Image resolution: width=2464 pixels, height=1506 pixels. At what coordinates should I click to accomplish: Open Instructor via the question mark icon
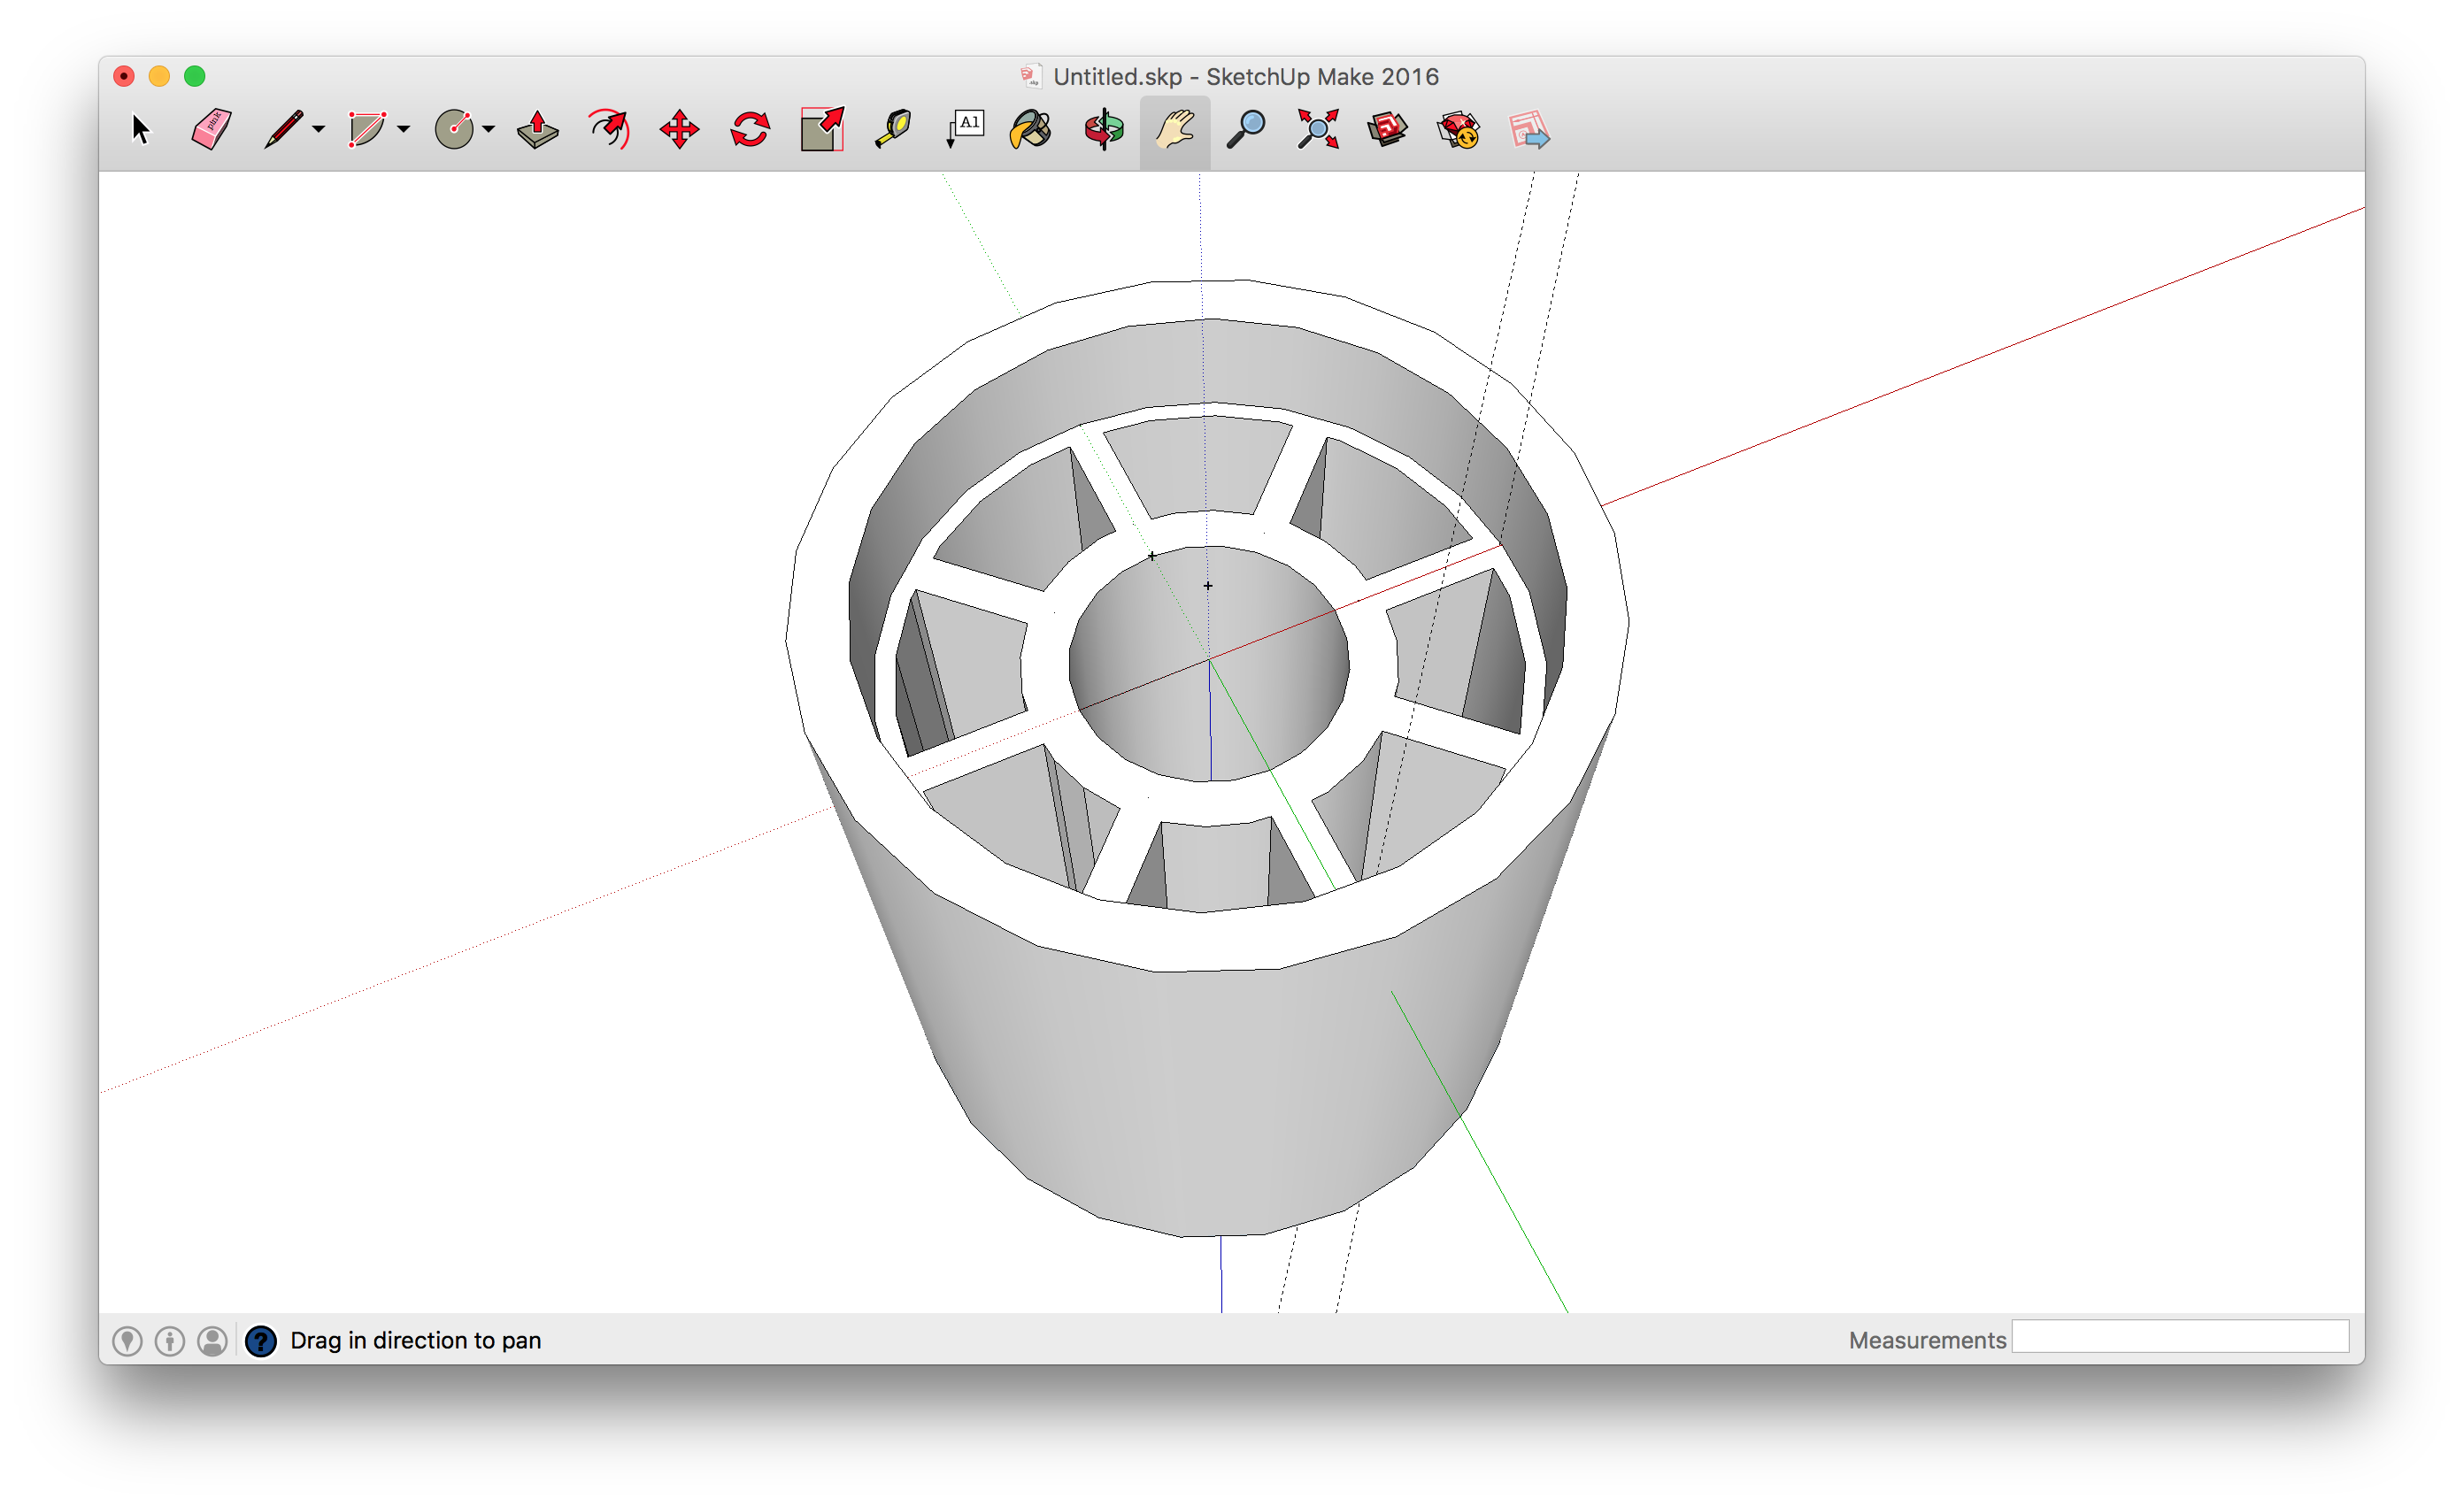pos(261,1341)
